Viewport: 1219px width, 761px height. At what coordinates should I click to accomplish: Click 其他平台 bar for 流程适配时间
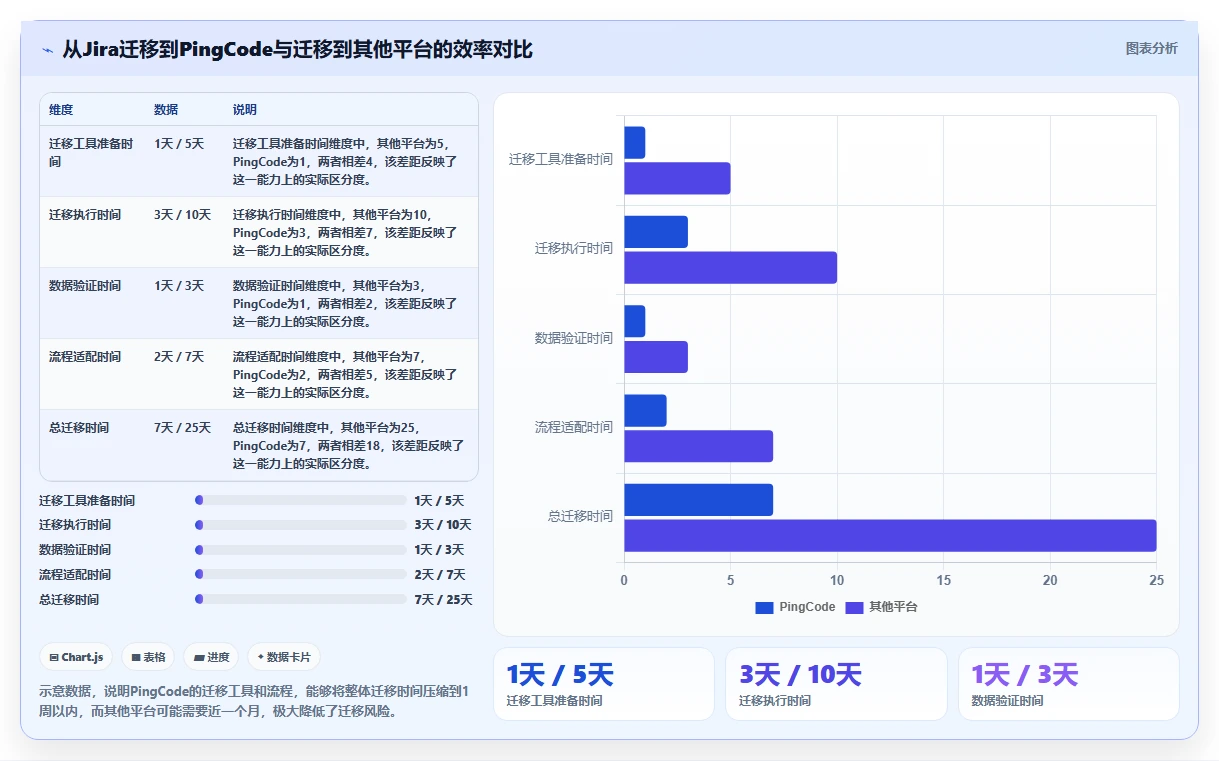pos(698,446)
